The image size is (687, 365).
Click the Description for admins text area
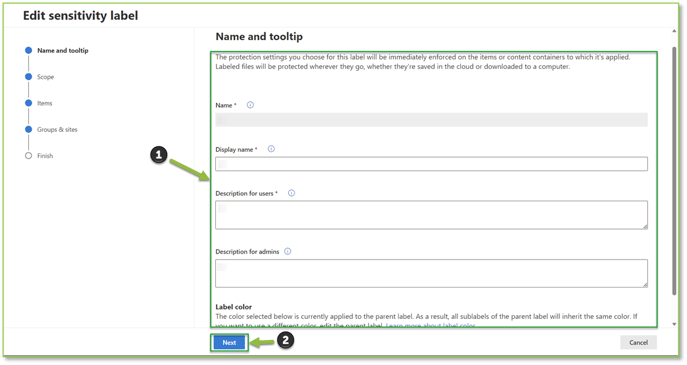click(431, 273)
